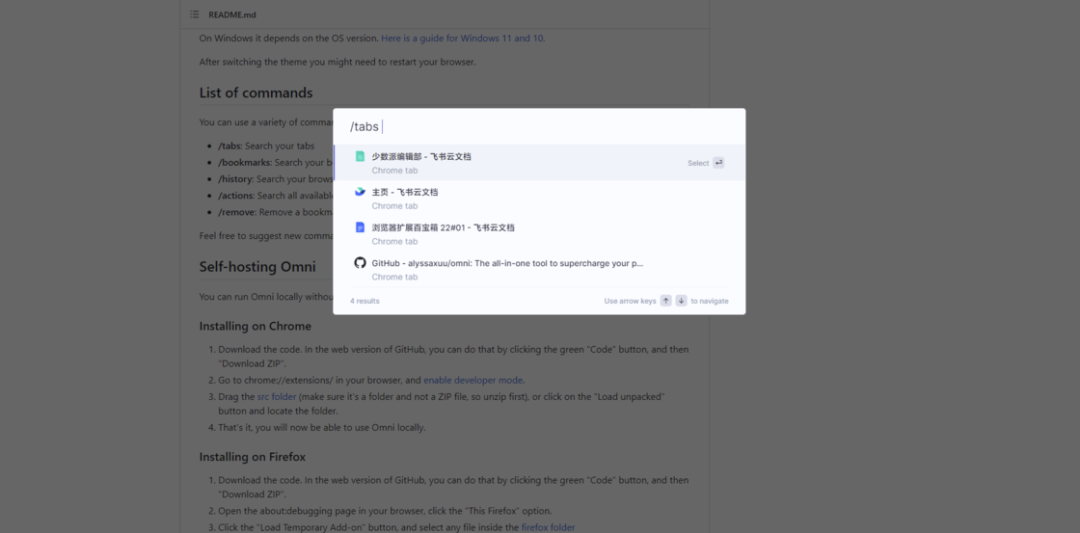
Task: Click the blue document icon of 浏览器扩展百宝箱 tab
Action: click(360, 227)
